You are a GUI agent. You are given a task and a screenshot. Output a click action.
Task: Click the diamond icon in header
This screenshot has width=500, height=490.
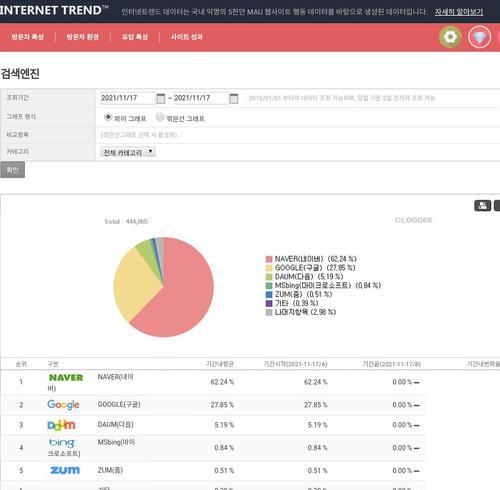click(x=479, y=37)
